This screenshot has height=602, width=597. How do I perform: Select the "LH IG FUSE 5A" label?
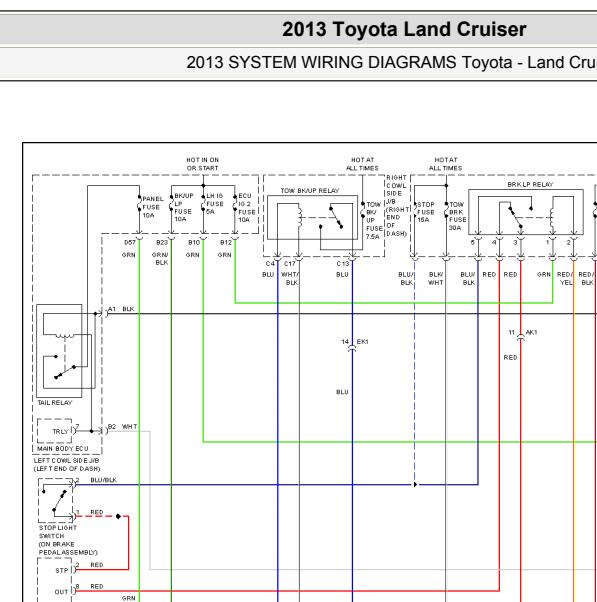click(x=215, y=203)
